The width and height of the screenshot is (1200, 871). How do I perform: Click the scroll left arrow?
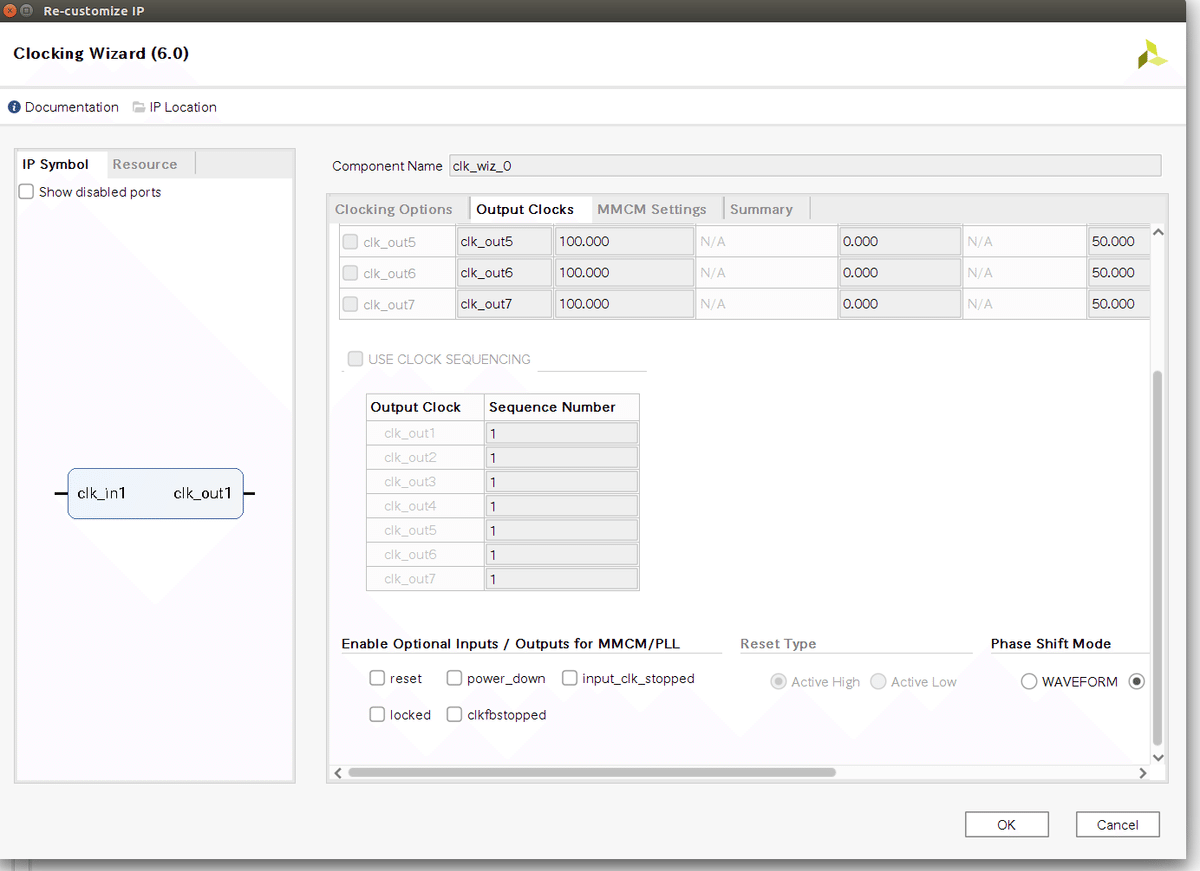[x=338, y=772]
